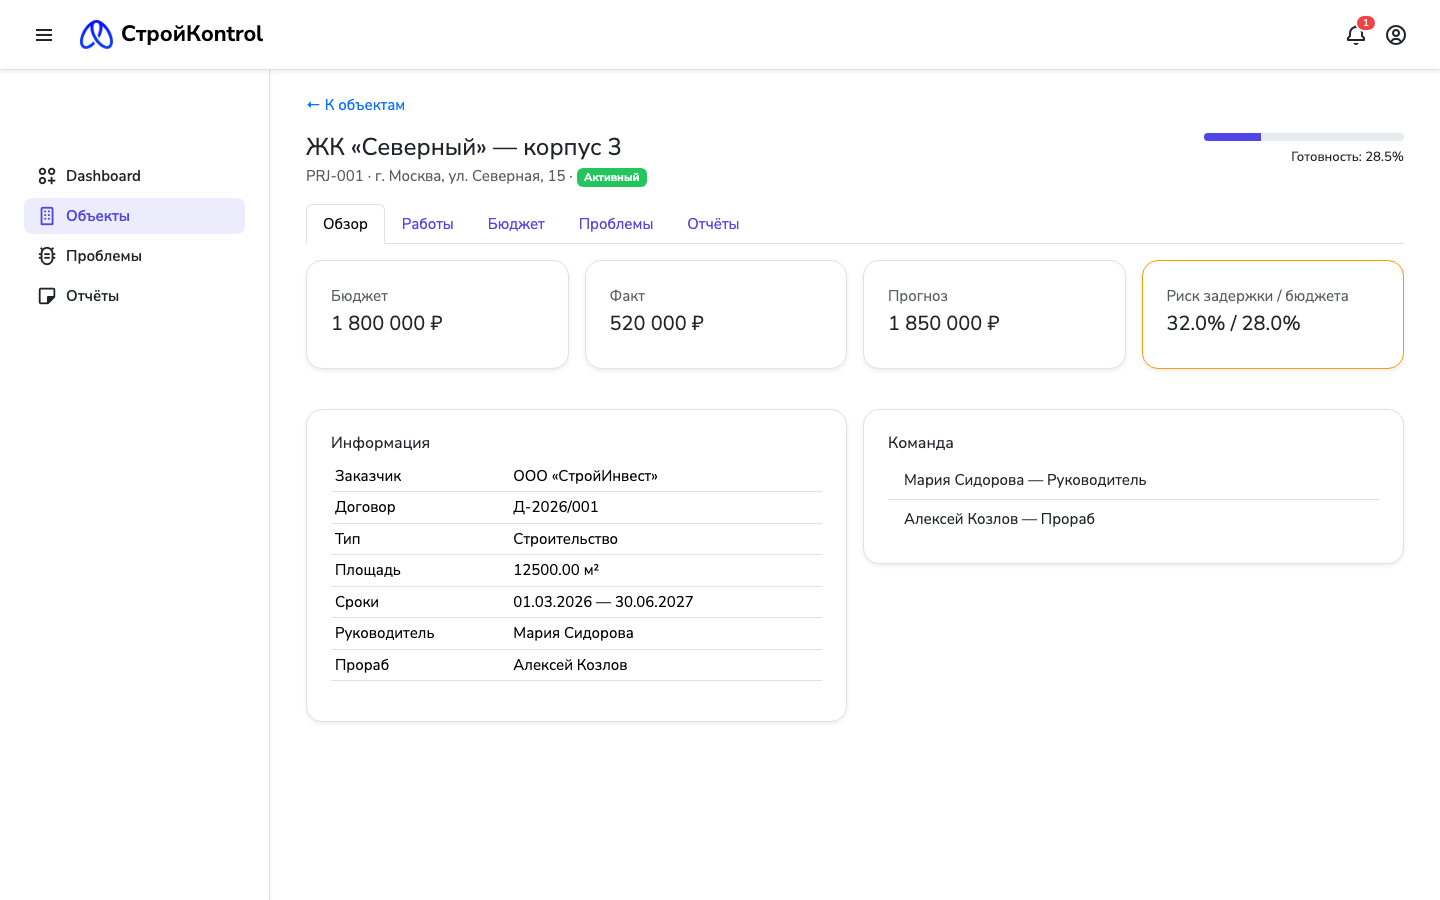This screenshot has height=900, width=1440.
Task: Select Объекты item in sidebar
Action: 134,216
